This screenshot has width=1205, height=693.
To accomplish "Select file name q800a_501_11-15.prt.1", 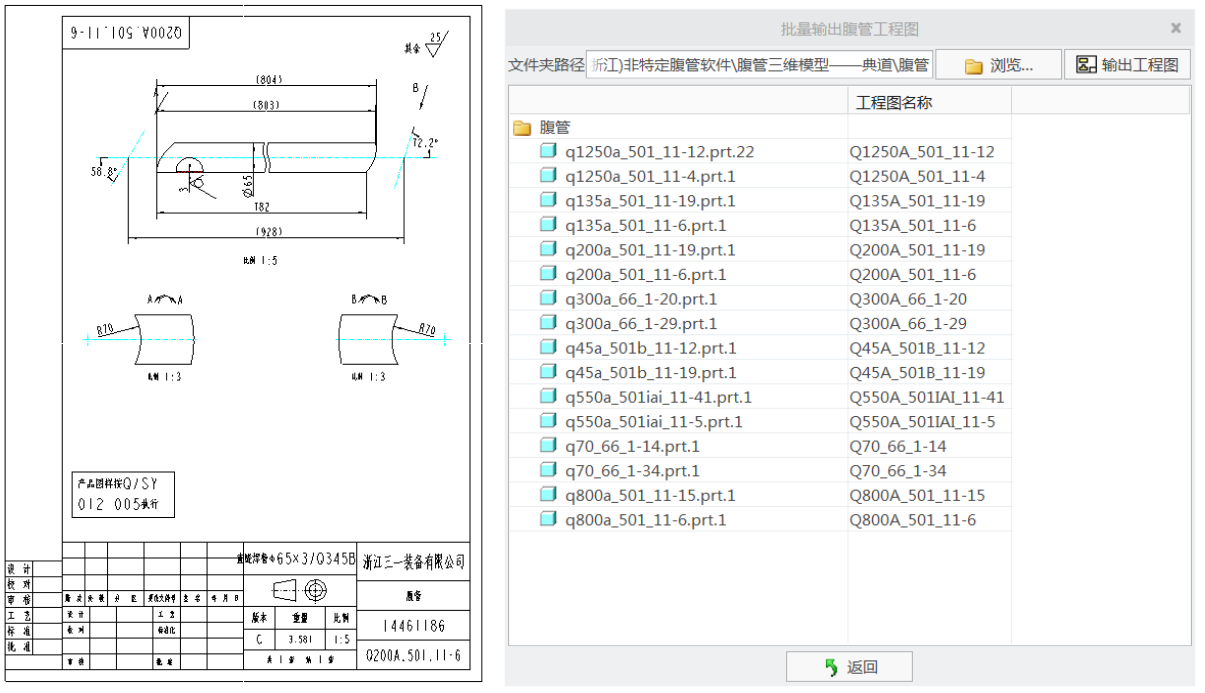I will pyautogui.click(x=650, y=495).
